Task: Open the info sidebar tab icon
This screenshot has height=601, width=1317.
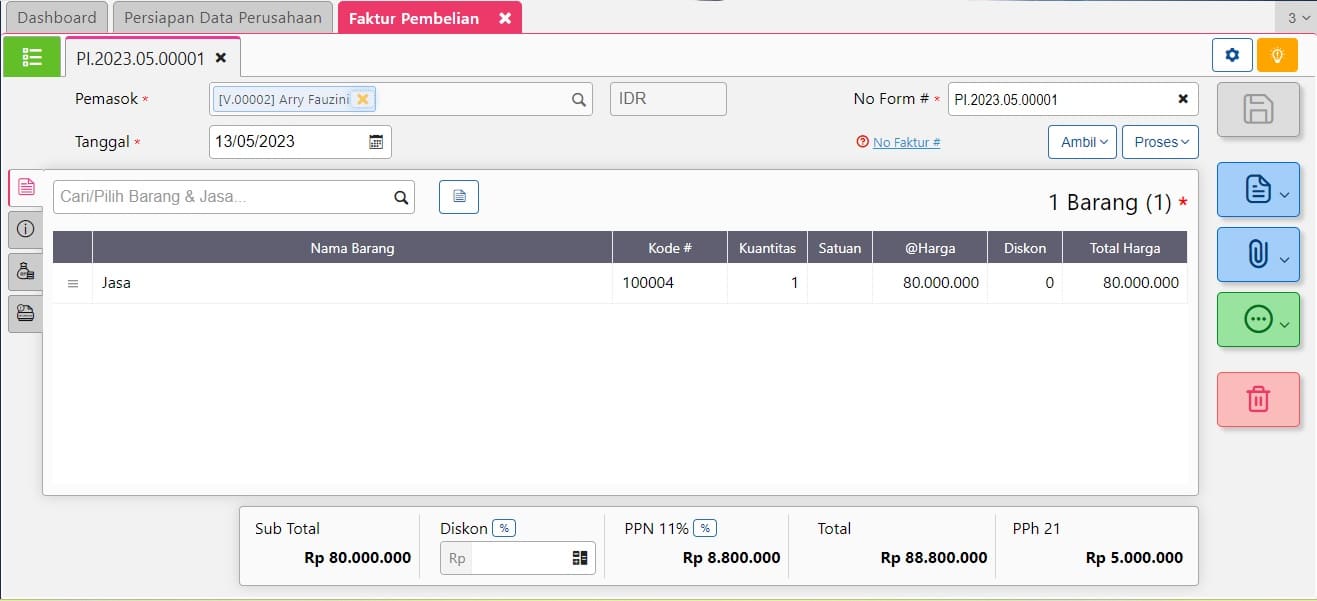Action: point(26,229)
